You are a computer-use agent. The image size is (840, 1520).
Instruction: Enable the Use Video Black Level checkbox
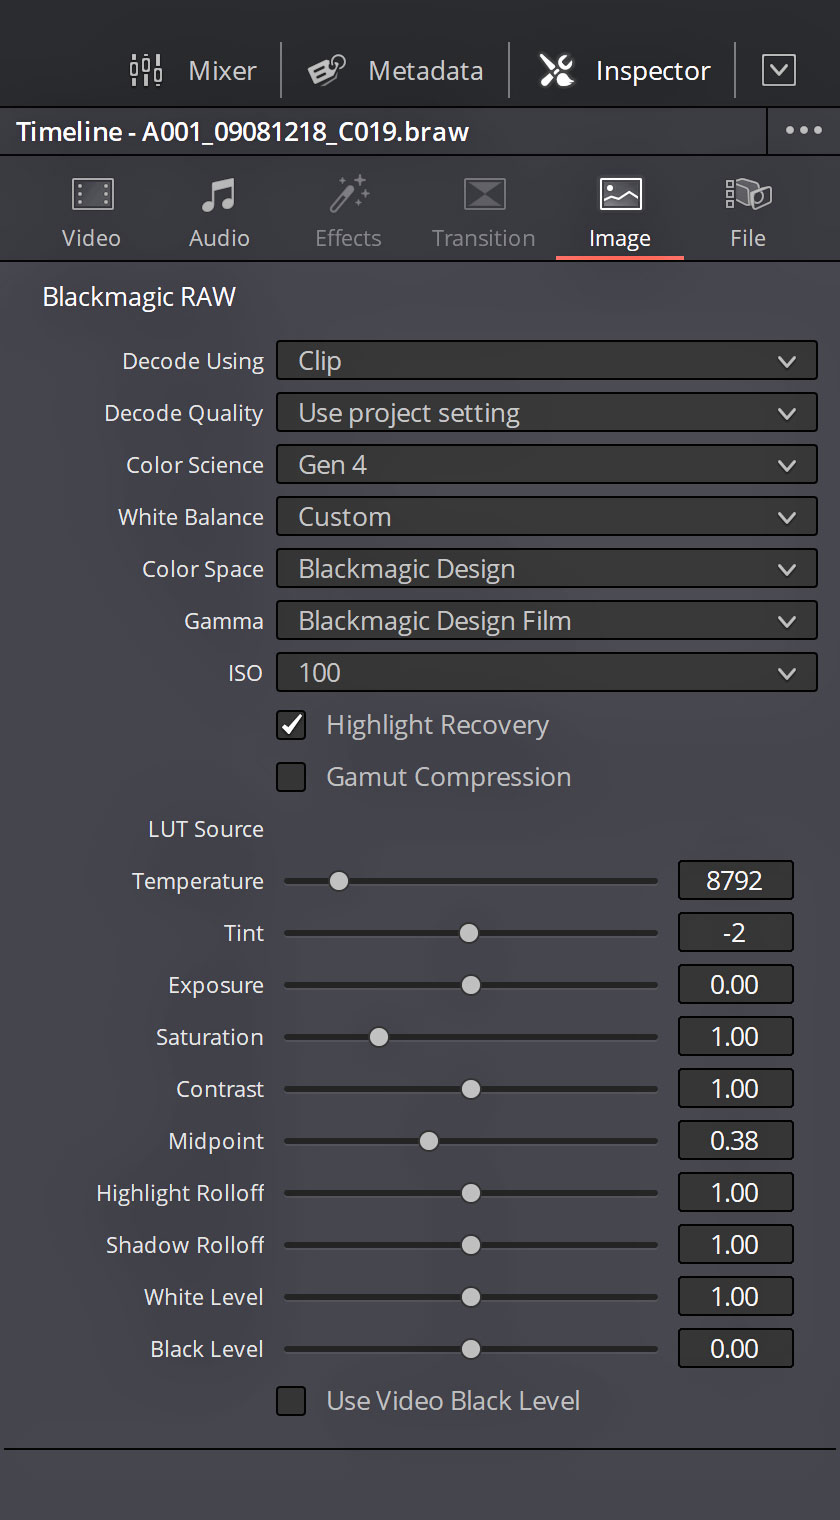tap(291, 1401)
